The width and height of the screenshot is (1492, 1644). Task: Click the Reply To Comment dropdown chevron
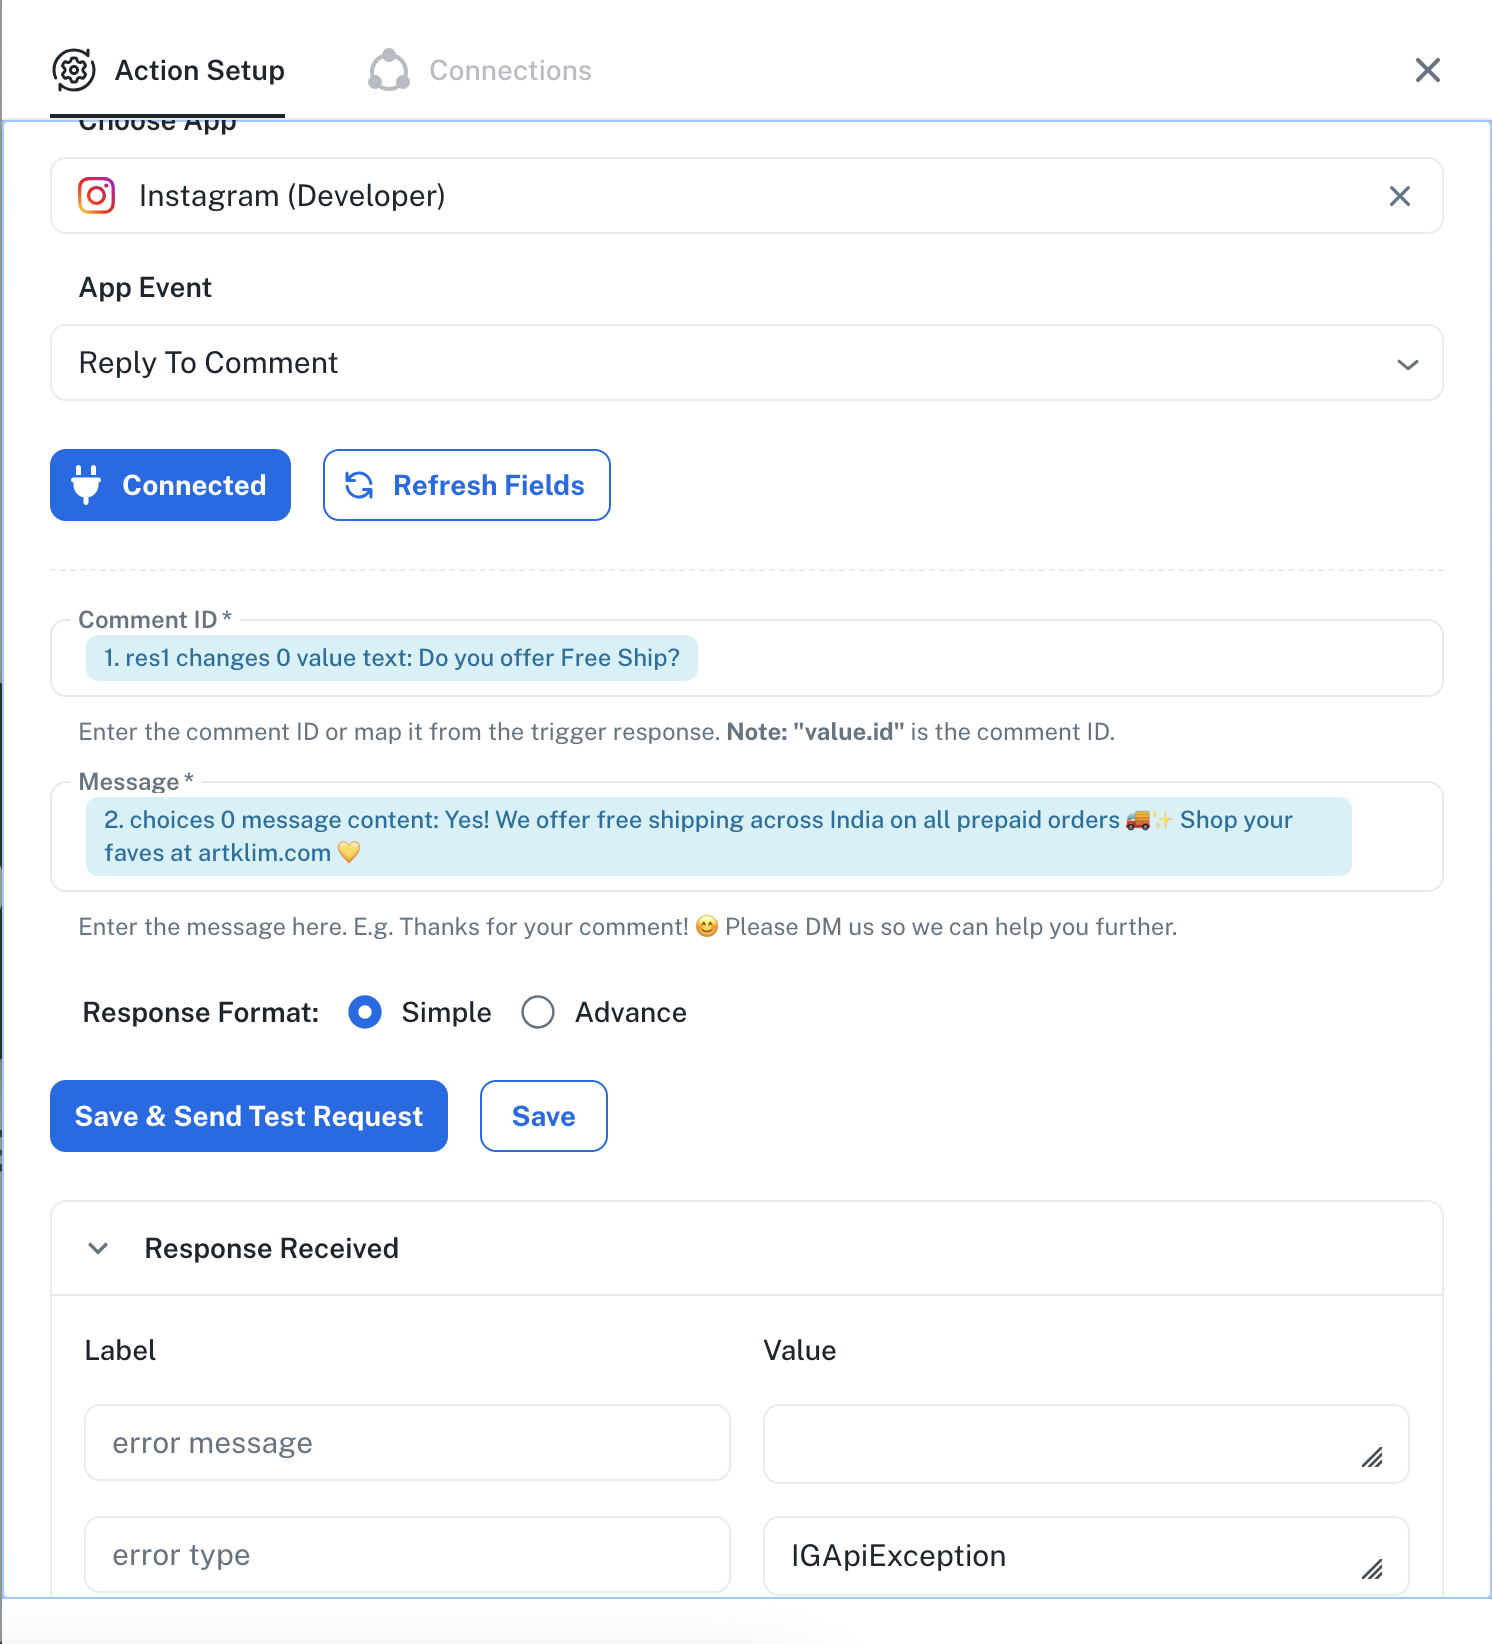(x=1408, y=364)
